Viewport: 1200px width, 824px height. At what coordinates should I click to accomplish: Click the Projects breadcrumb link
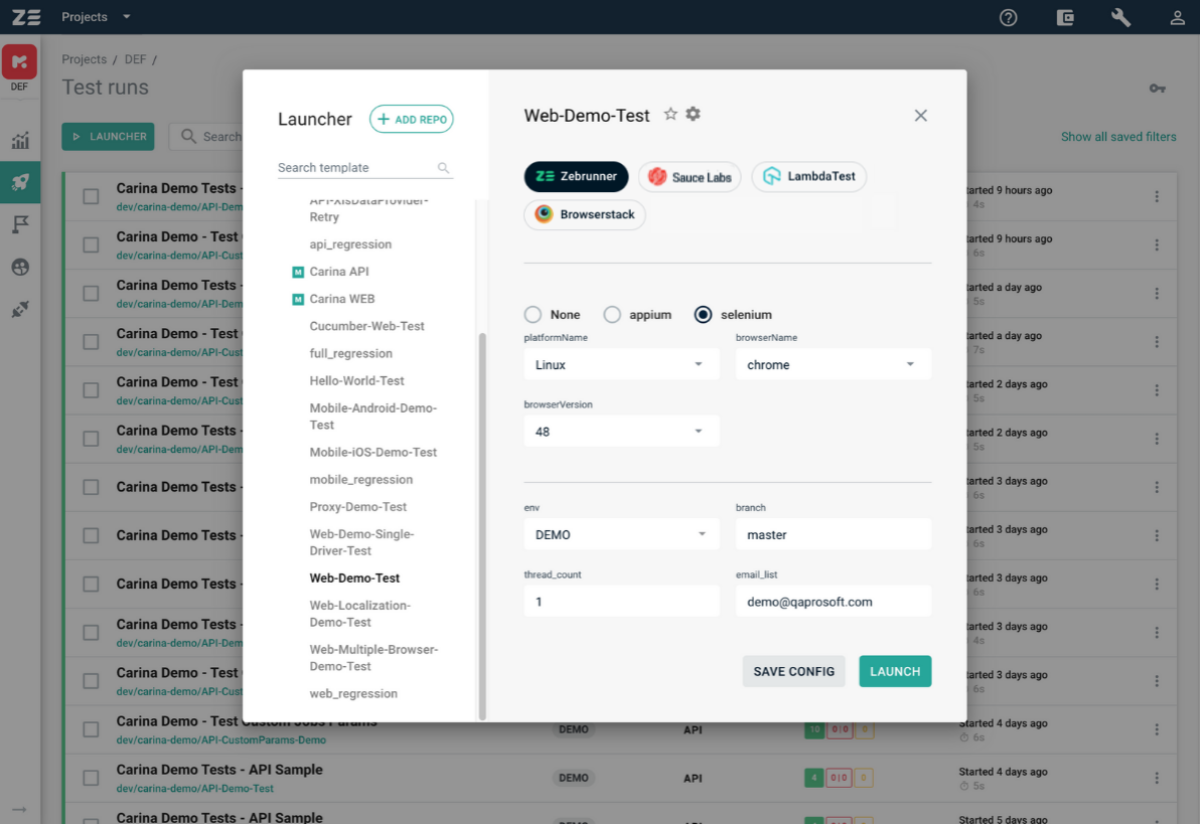[x=84, y=60]
